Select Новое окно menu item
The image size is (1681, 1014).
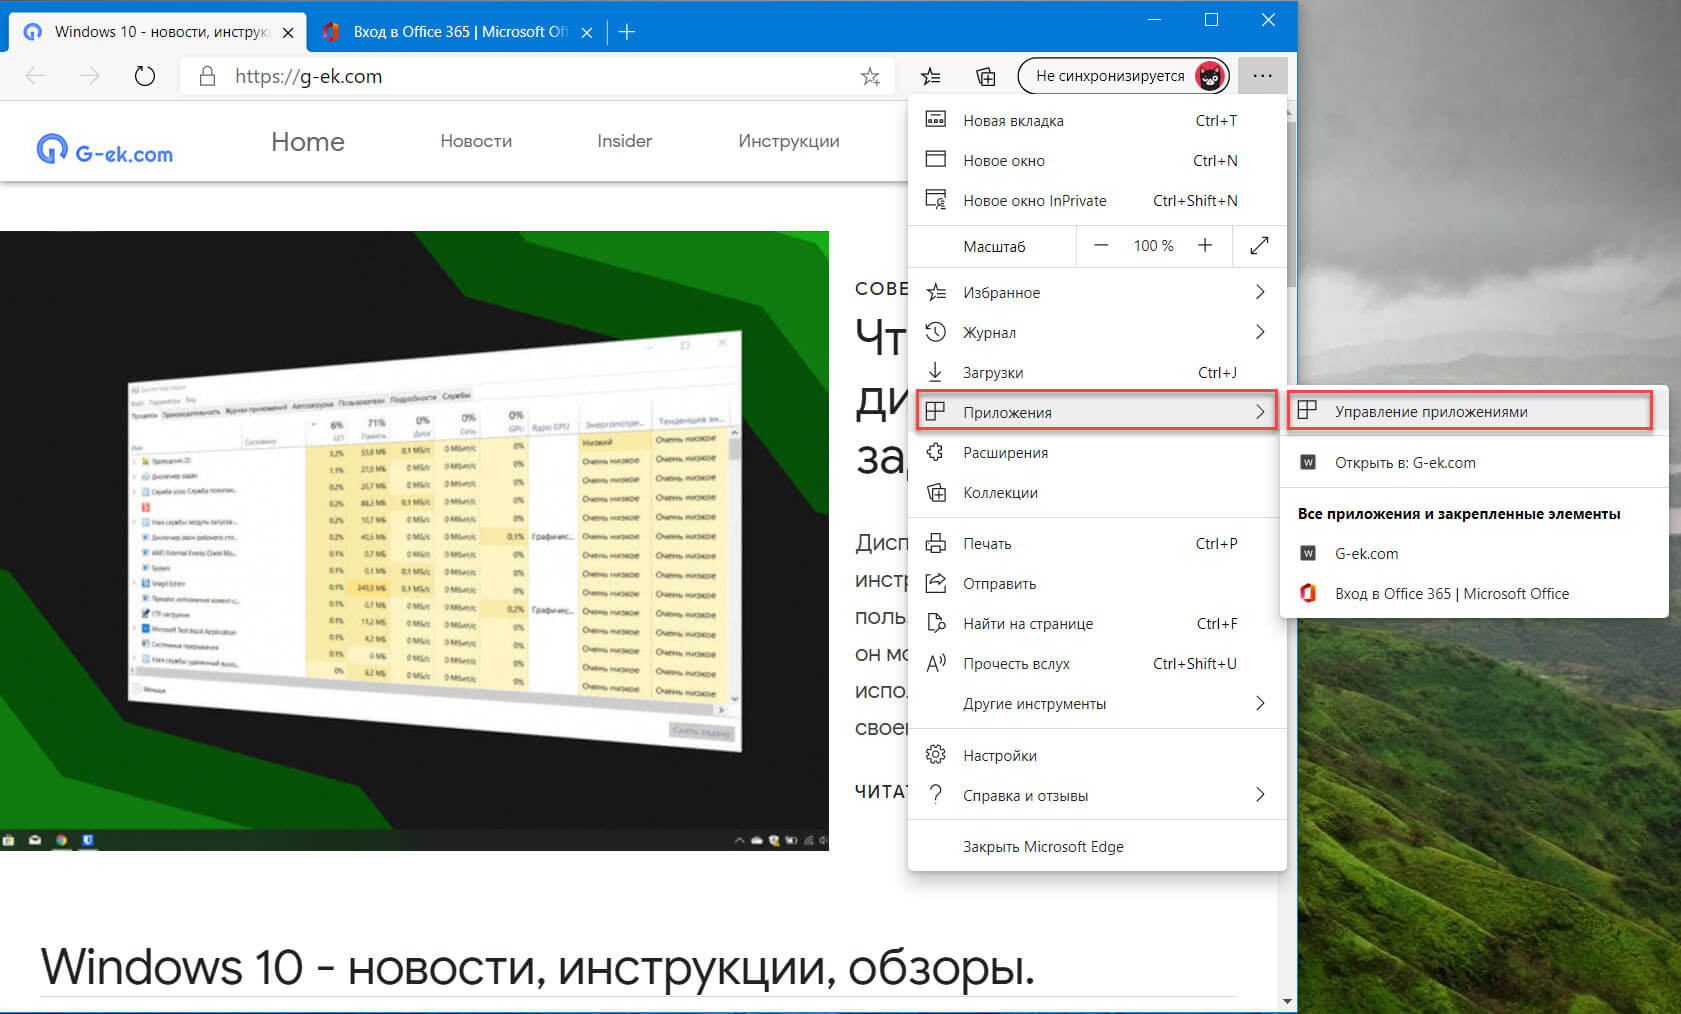[x=1097, y=160]
